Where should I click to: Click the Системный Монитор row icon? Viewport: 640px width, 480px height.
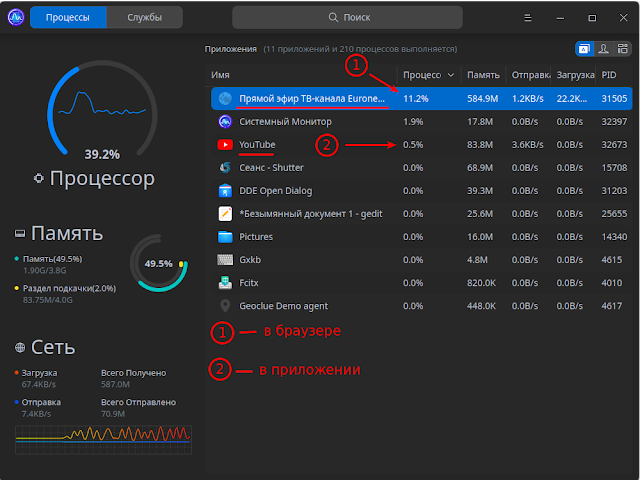pos(225,122)
